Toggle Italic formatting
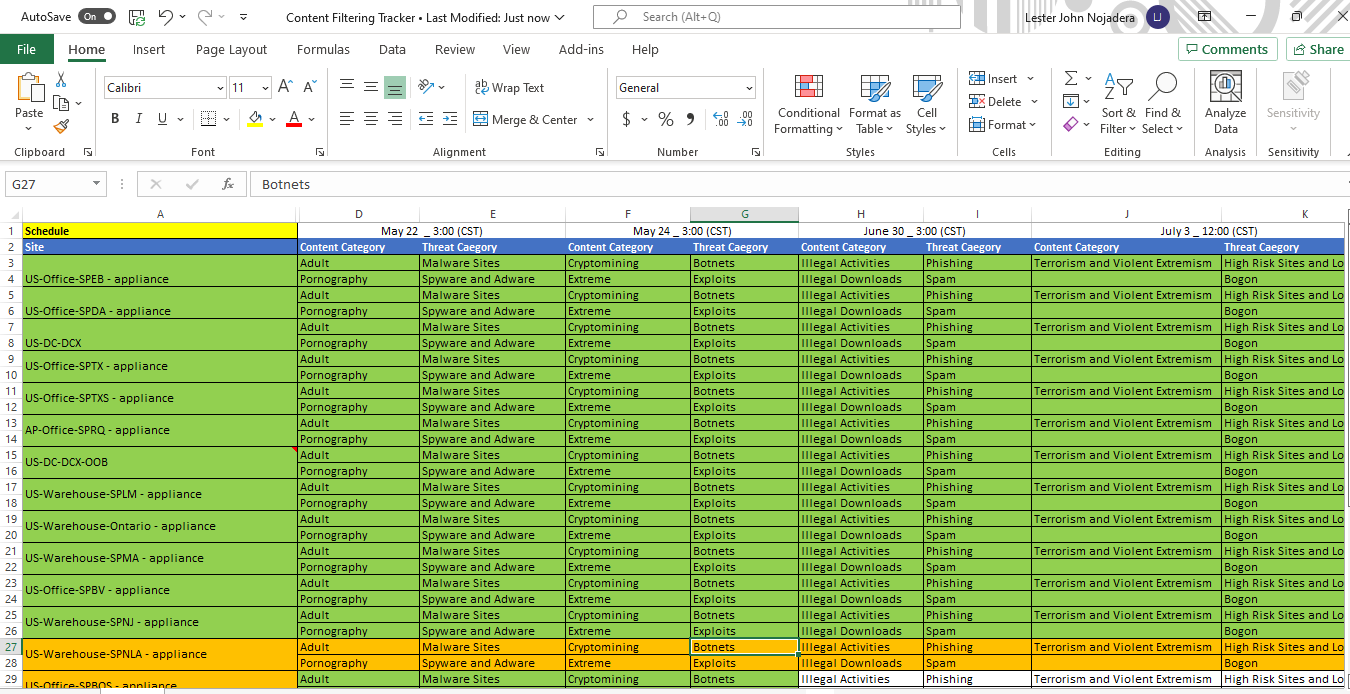The width and height of the screenshot is (1350, 694). pyautogui.click(x=138, y=119)
